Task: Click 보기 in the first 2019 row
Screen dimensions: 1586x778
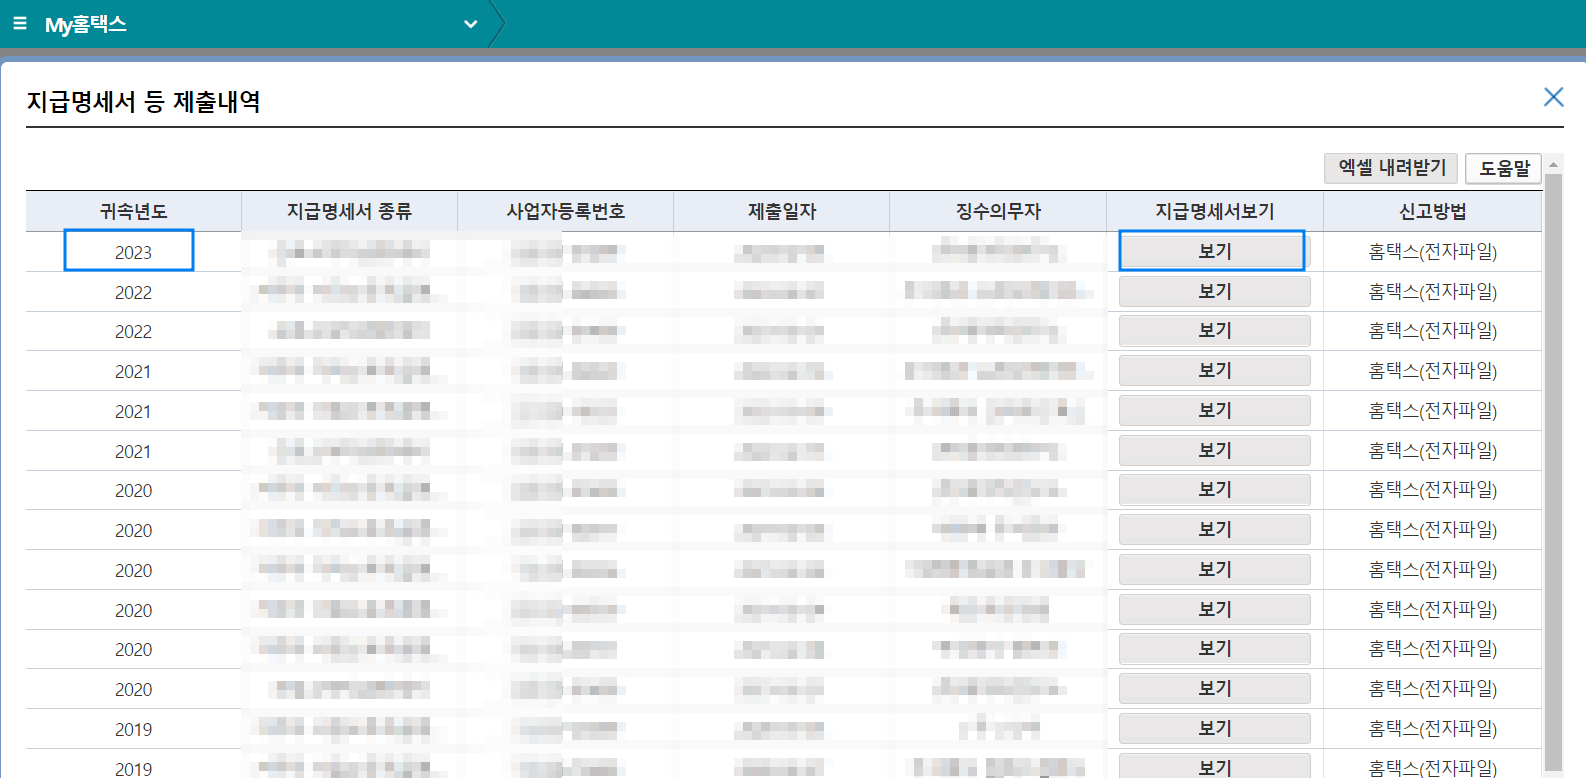Action: point(1215,728)
